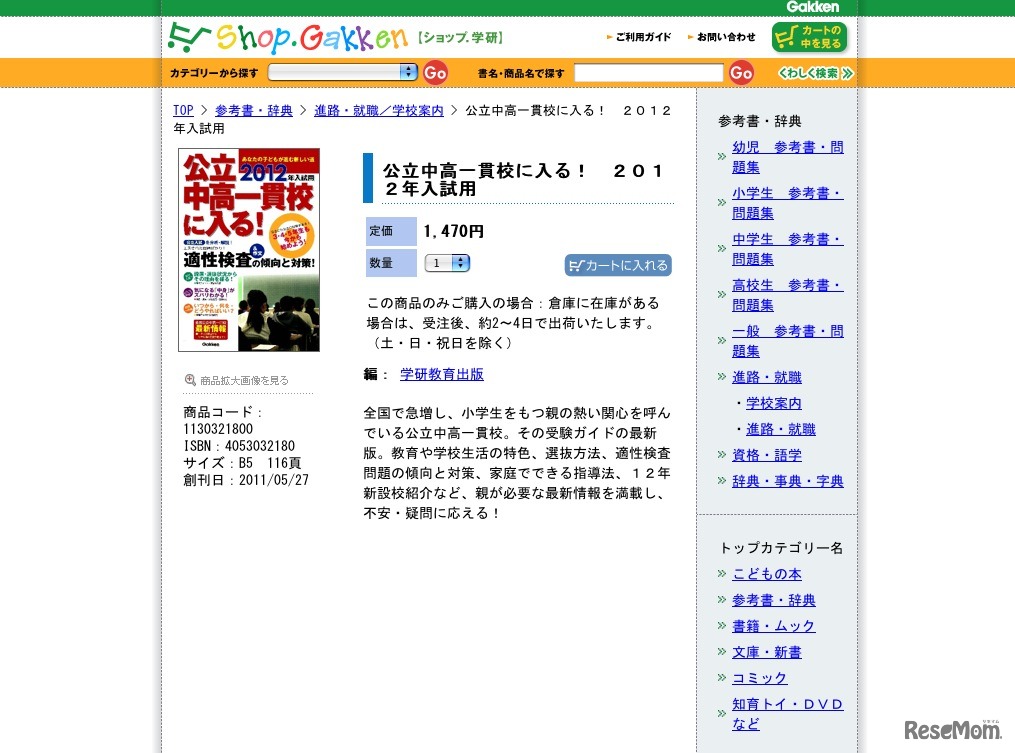Open the 学研教育出版 publisher link
The width and height of the screenshot is (1015, 753).
pyautogui.click(x=441, y=374)
